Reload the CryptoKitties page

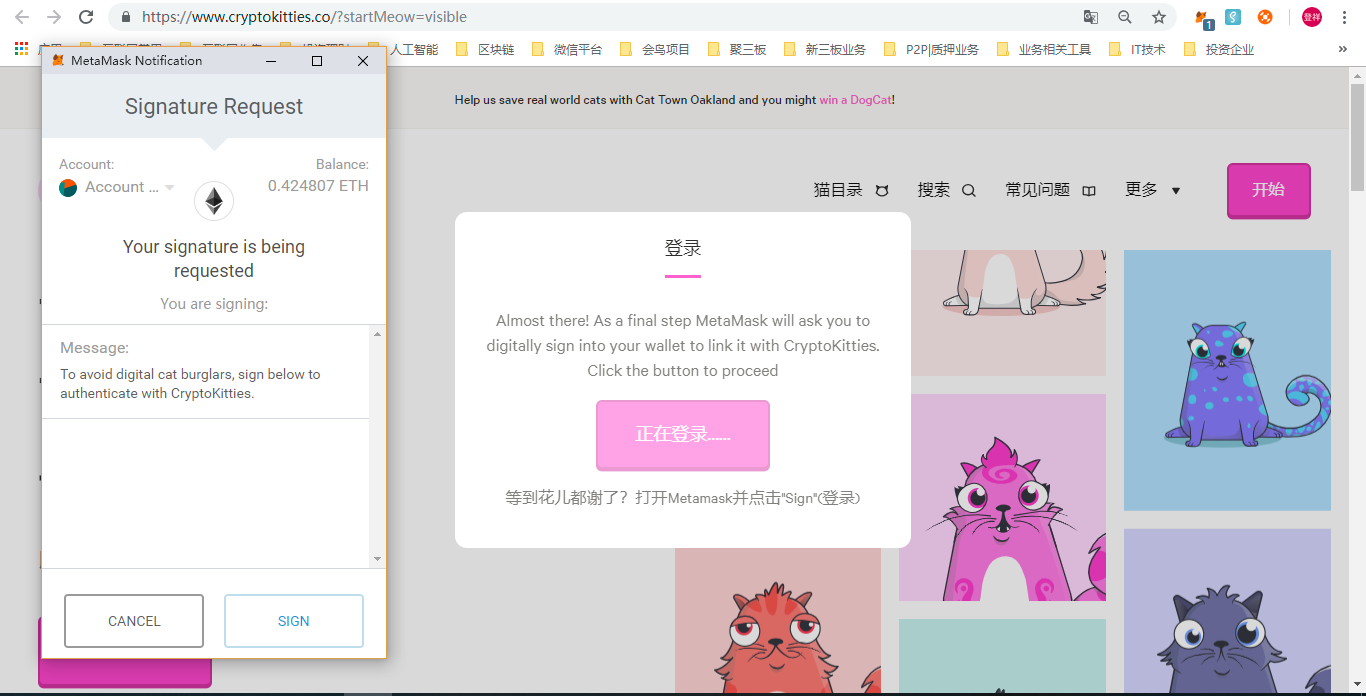(x=86, y=17)
